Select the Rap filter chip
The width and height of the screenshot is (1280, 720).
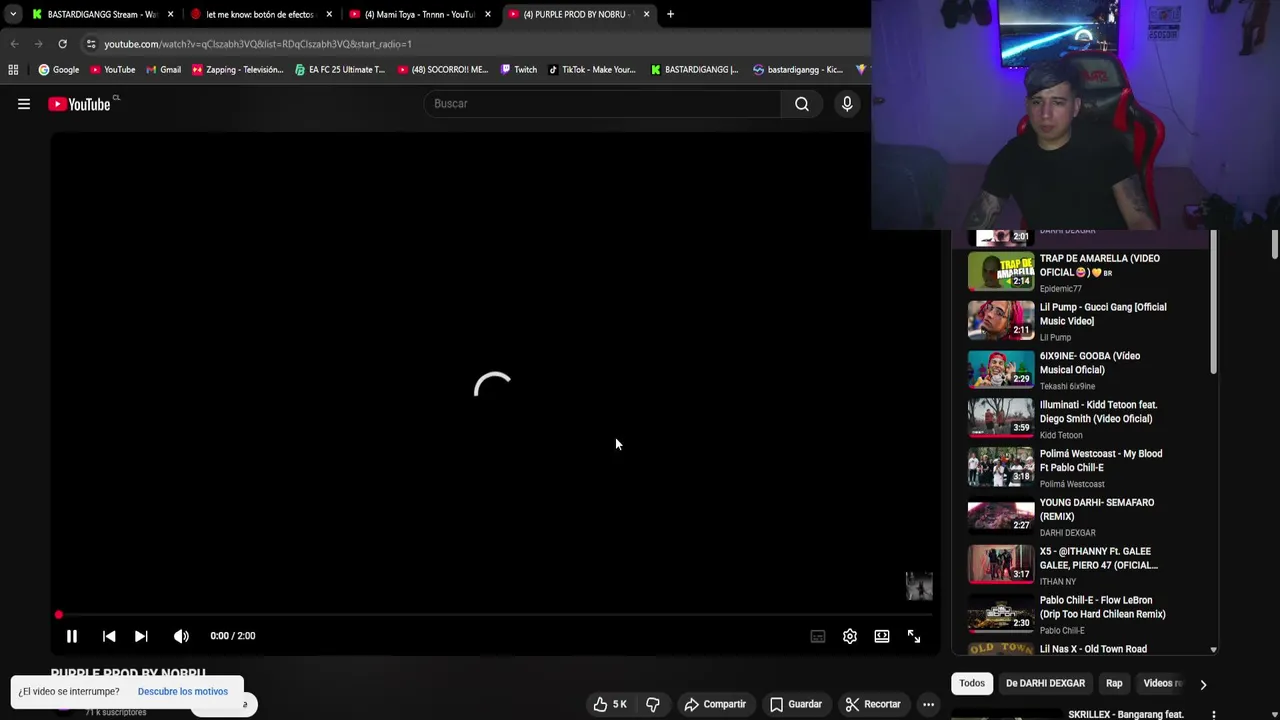pos(1114,683)
